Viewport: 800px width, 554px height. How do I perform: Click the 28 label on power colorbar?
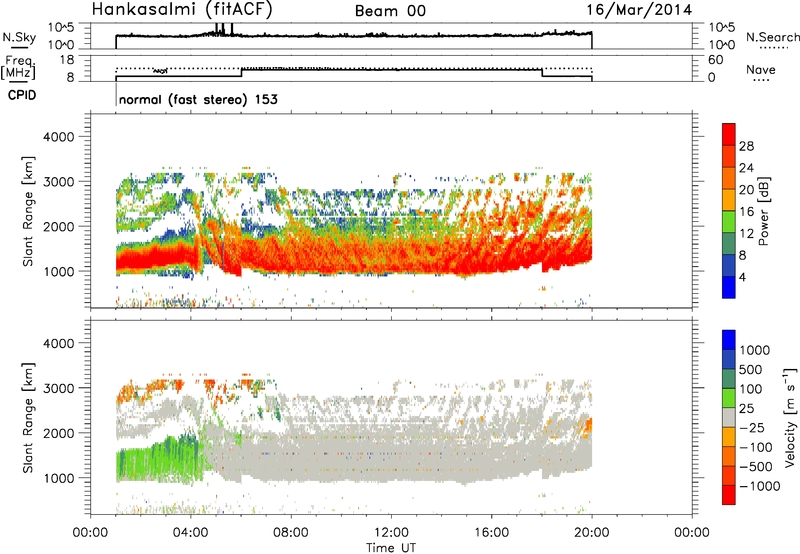(x=746, y=146)
